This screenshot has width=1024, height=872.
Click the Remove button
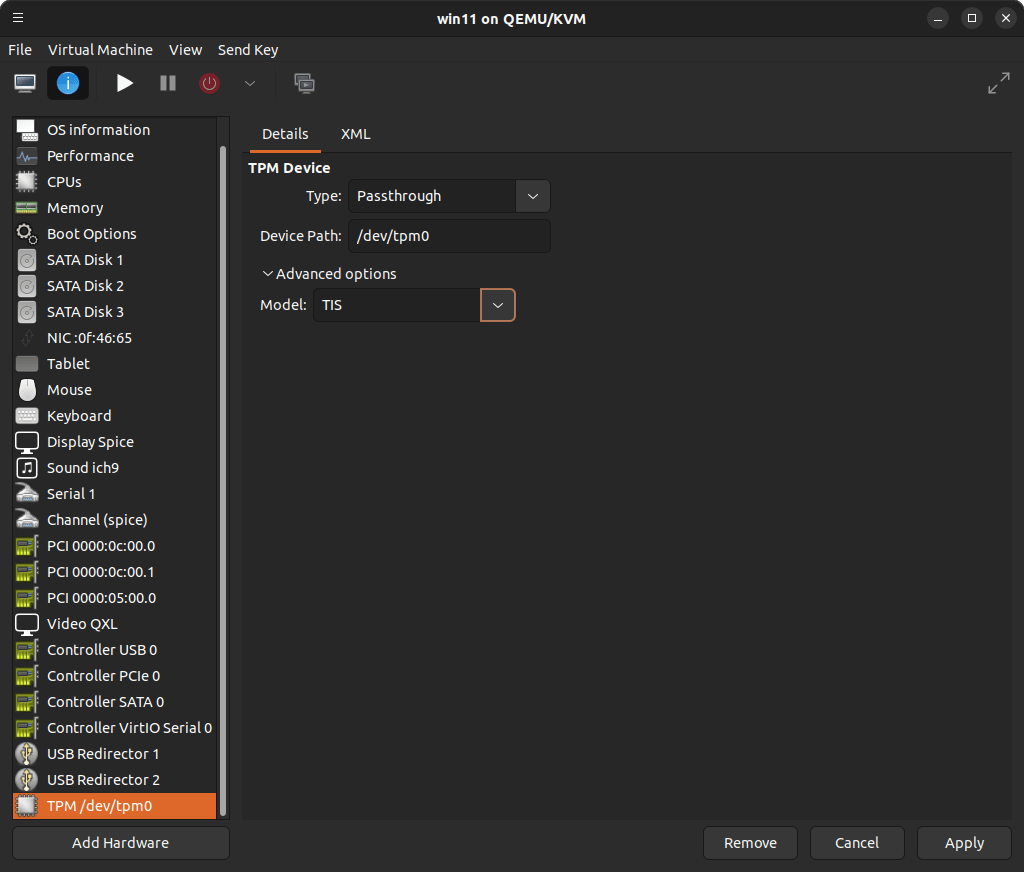tap(750, 843)
